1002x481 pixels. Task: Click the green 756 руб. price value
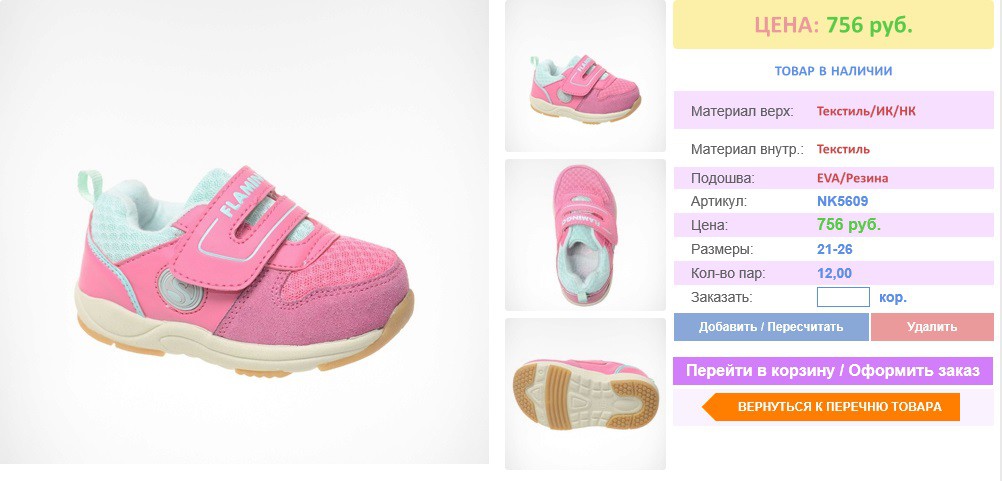coord(849,225)
